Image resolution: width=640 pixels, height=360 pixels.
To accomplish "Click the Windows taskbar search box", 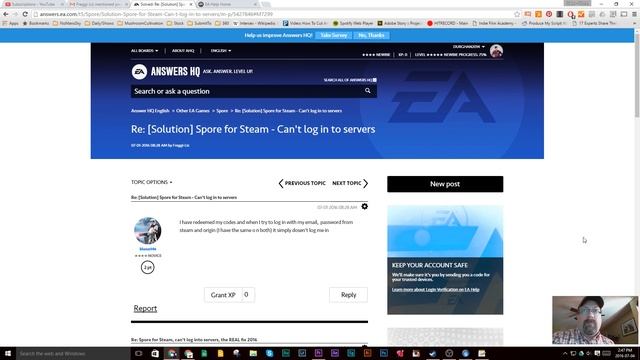I will click(x=73, y=353).
